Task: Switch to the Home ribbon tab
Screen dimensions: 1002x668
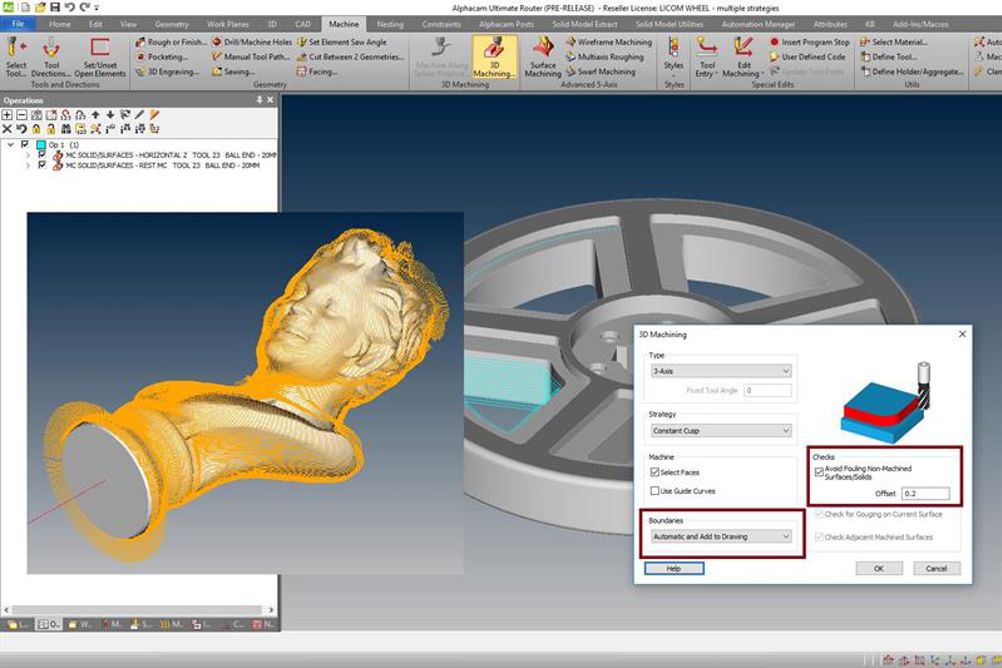Action: click(60, 24)
